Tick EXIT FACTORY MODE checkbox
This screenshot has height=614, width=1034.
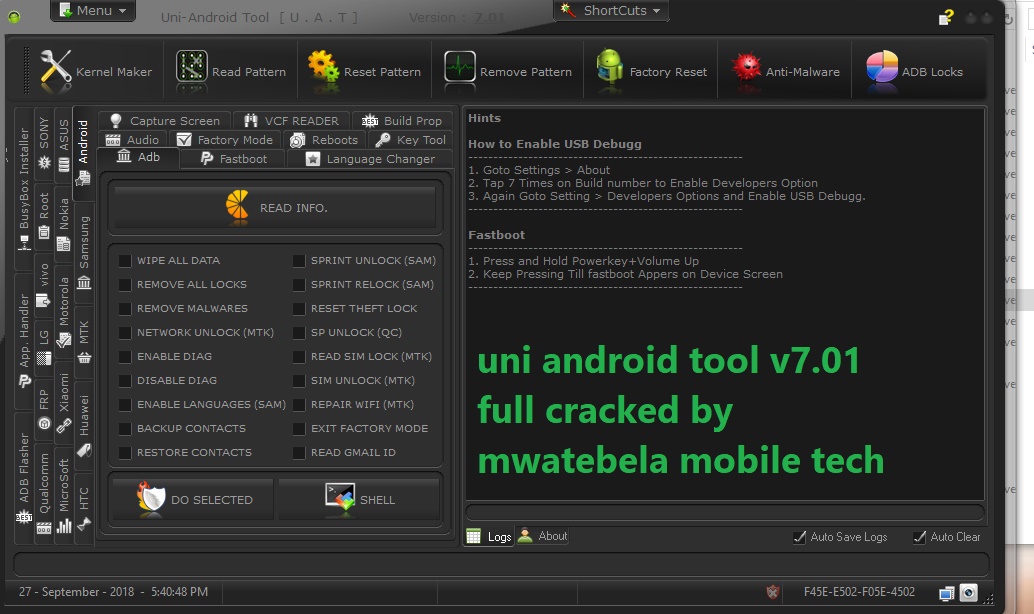[299, 429]
